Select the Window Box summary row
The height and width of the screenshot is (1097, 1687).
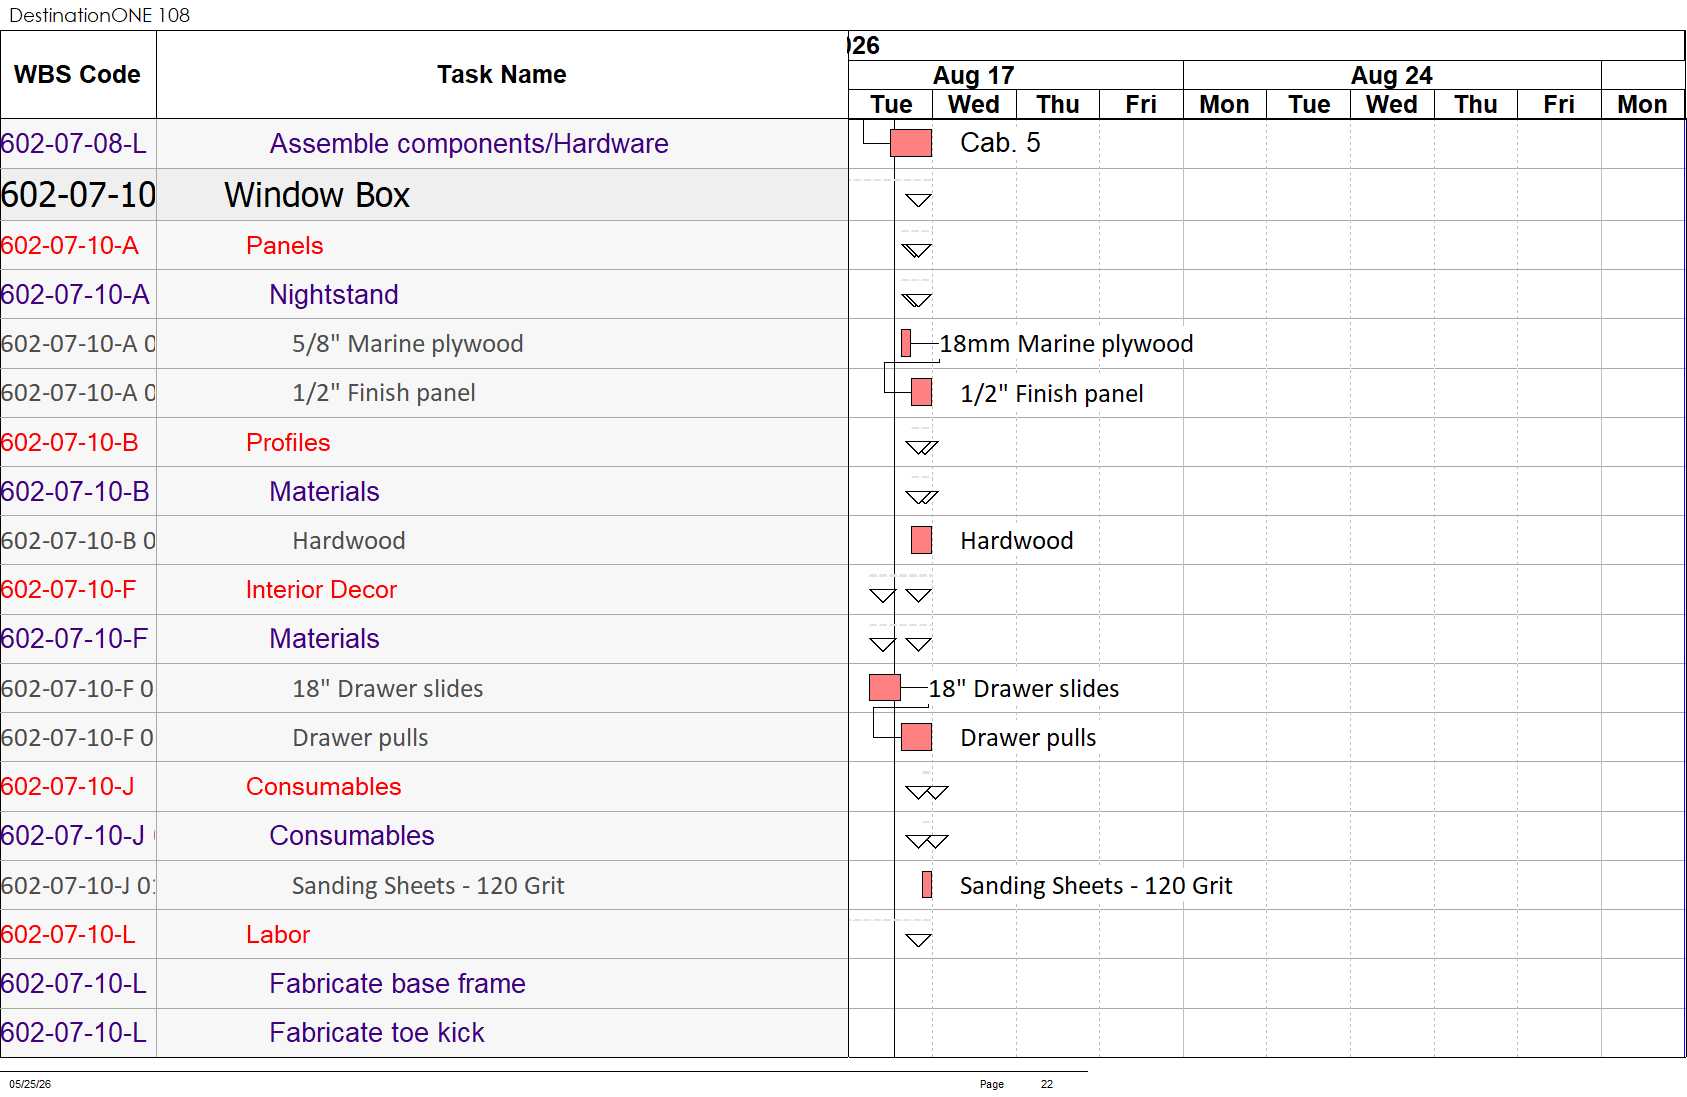[x=424, y=195]
